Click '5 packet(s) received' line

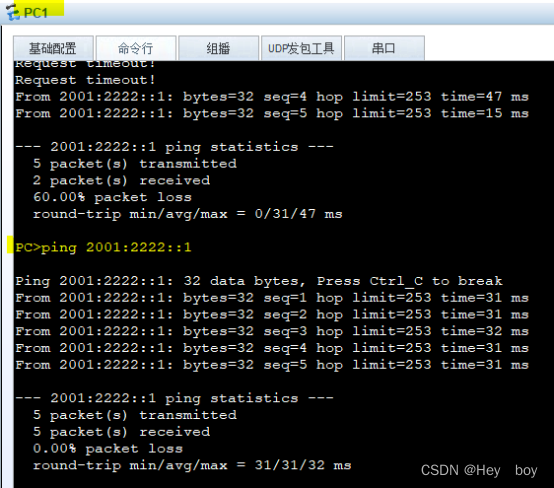point(121,431)
